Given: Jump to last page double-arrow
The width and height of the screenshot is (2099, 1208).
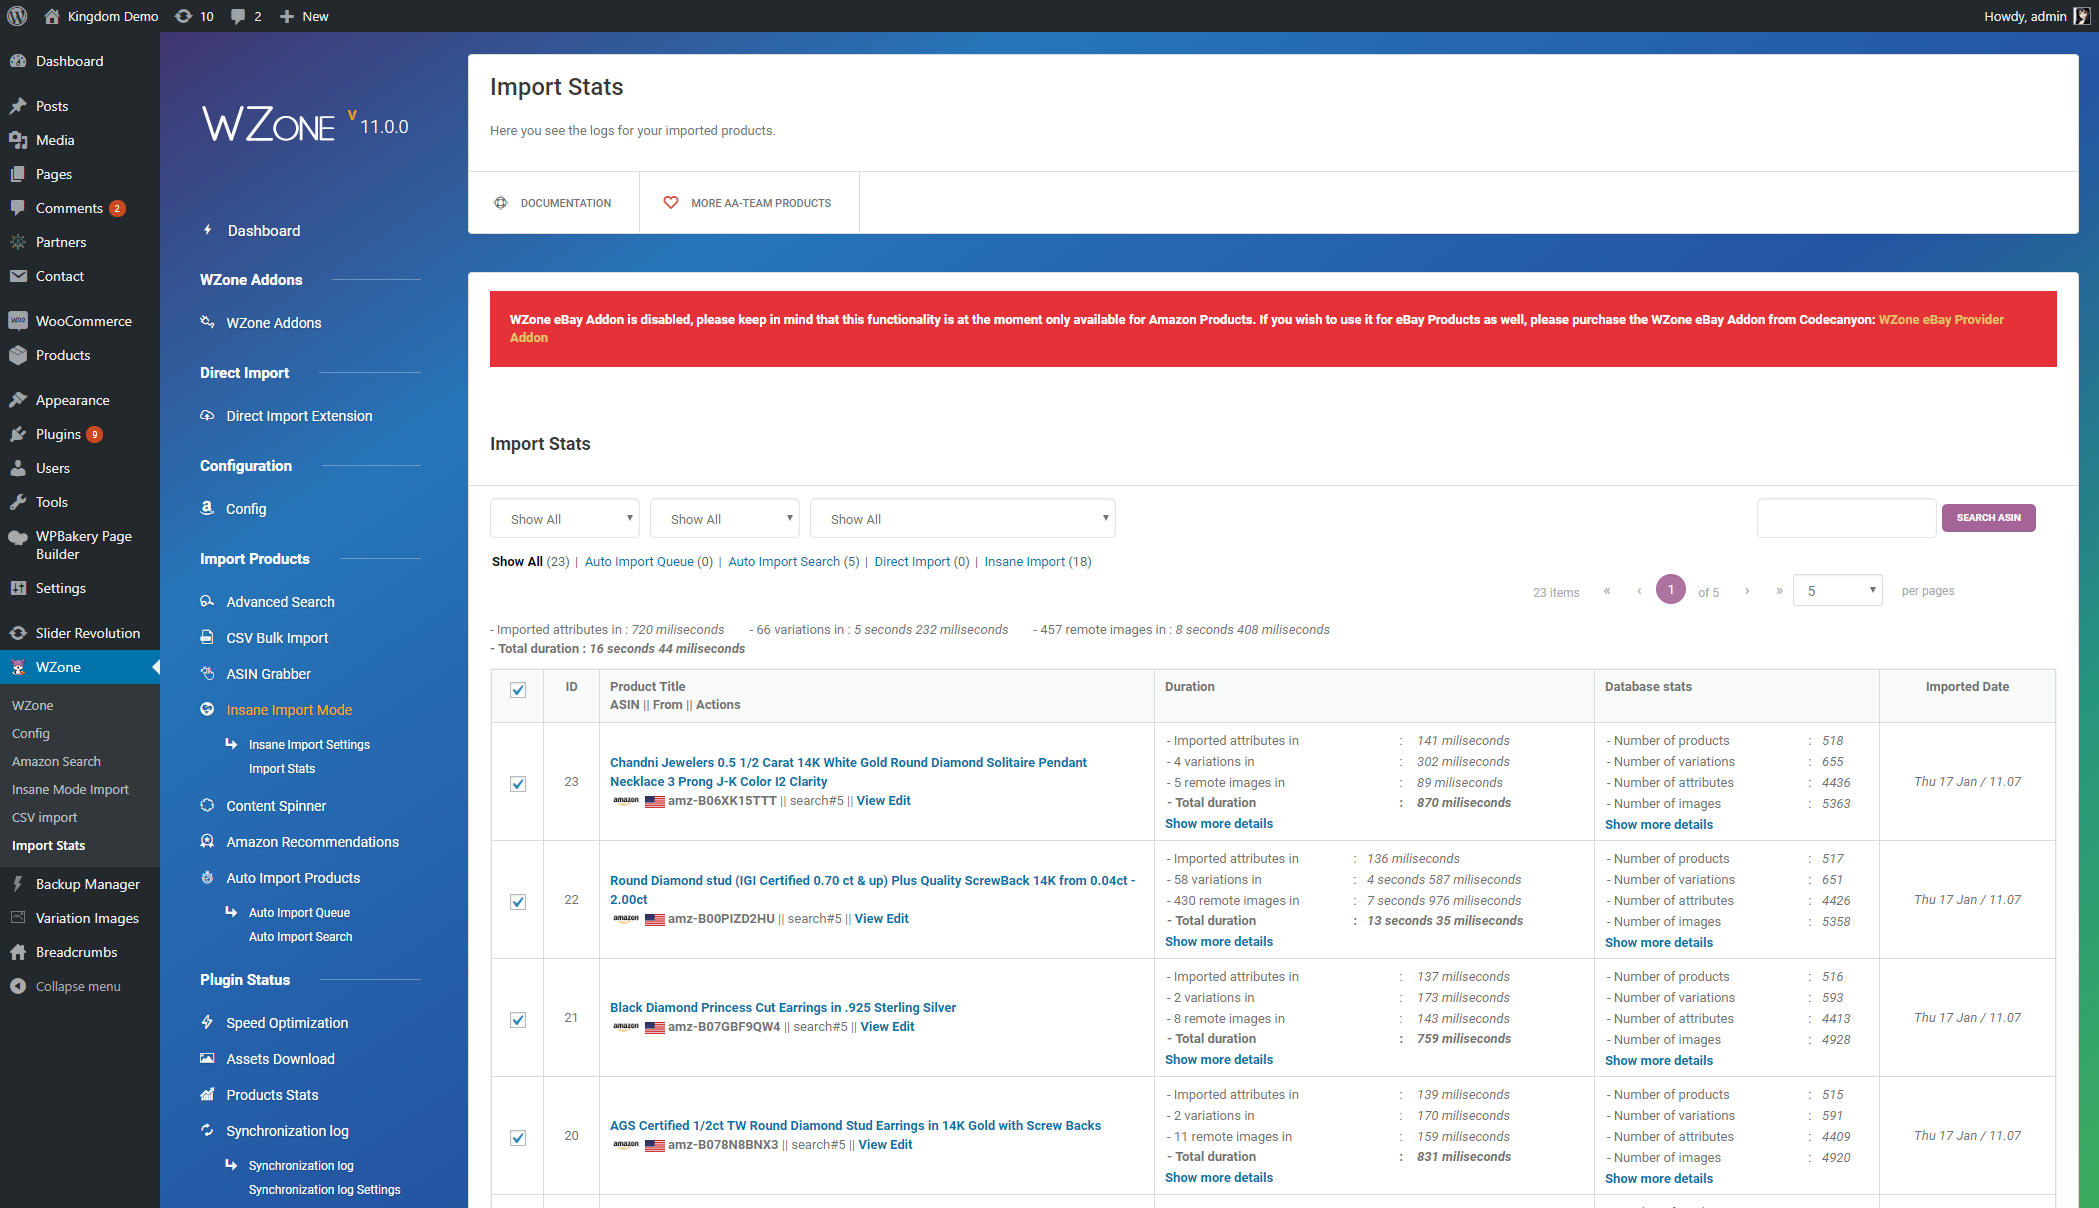Looking at the screenshot, I should tap(1779, 591).
